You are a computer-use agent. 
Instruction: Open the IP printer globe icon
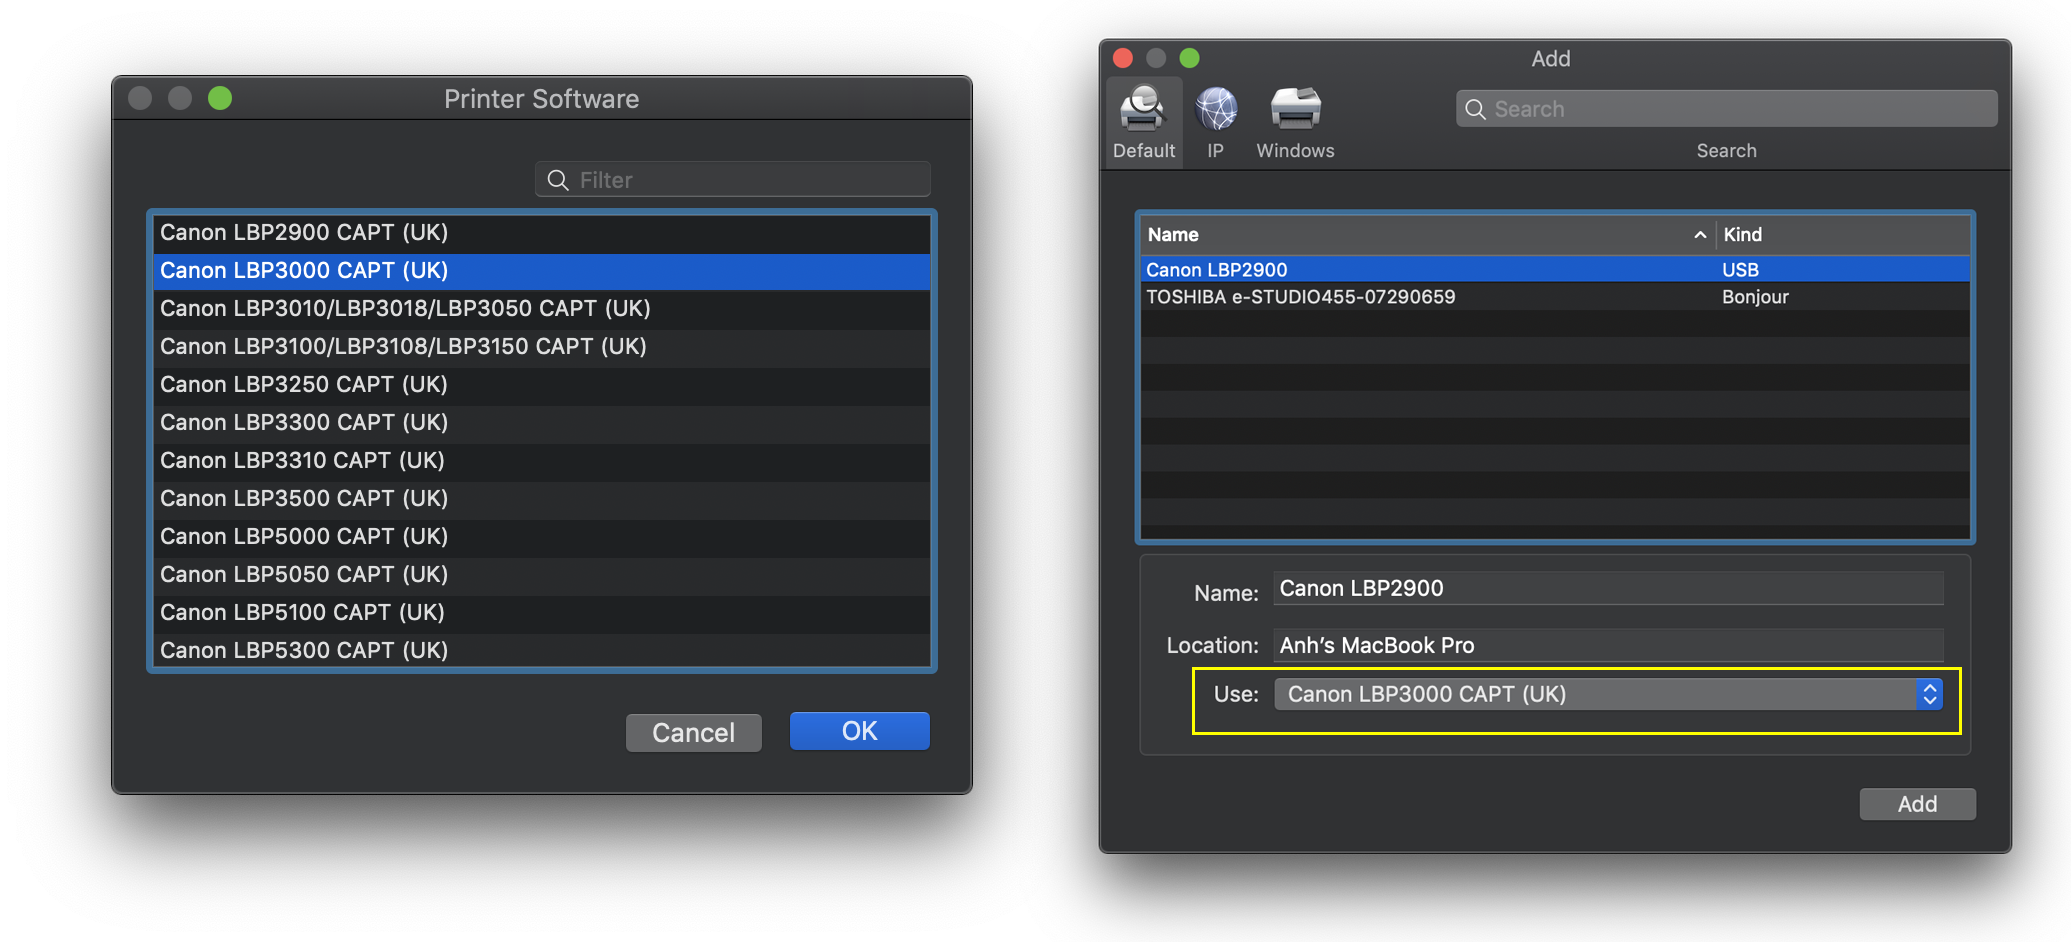click(1216, 110)
